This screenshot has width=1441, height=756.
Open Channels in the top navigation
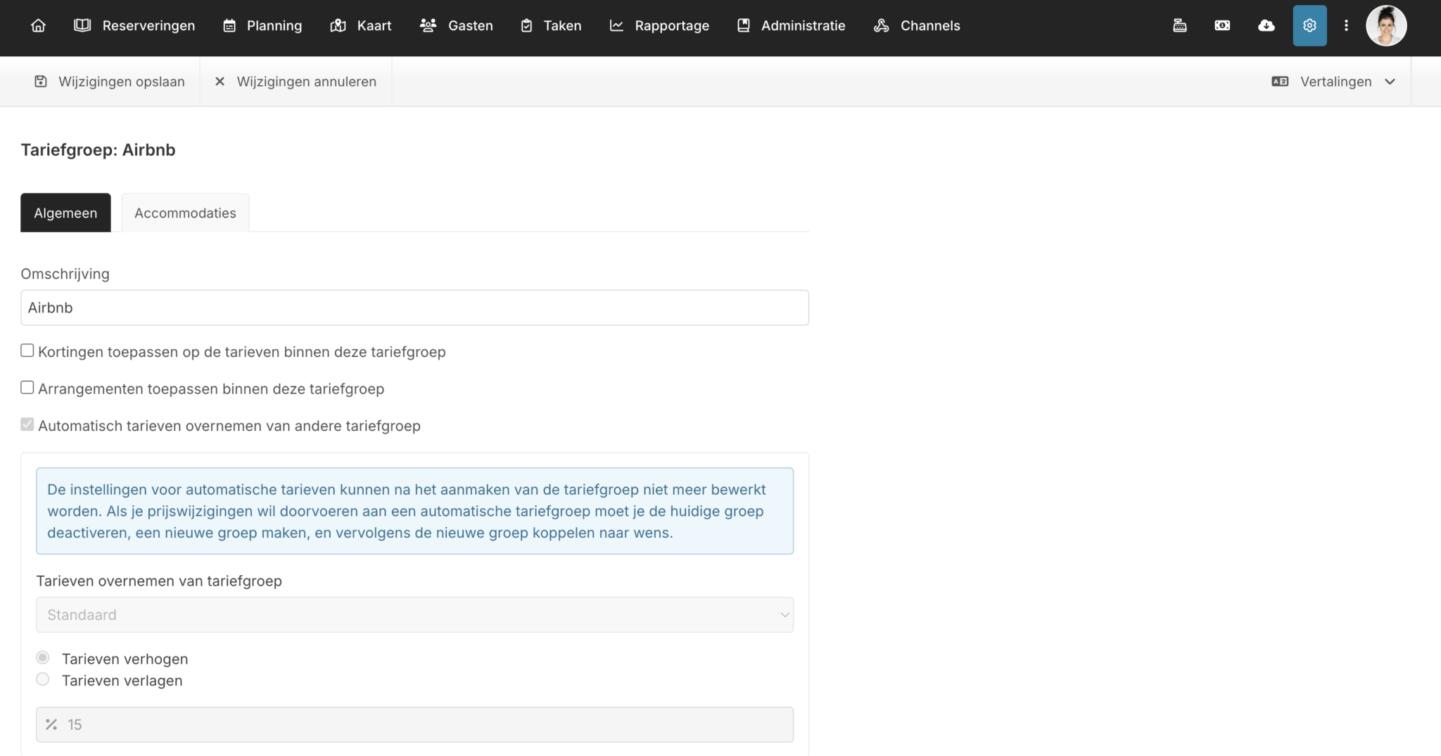pos(917,26)
